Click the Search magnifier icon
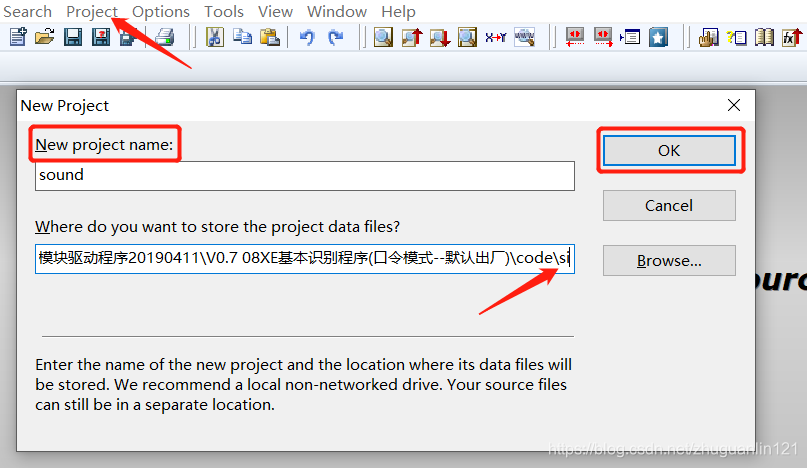The image size is (807, 468). 383,37
